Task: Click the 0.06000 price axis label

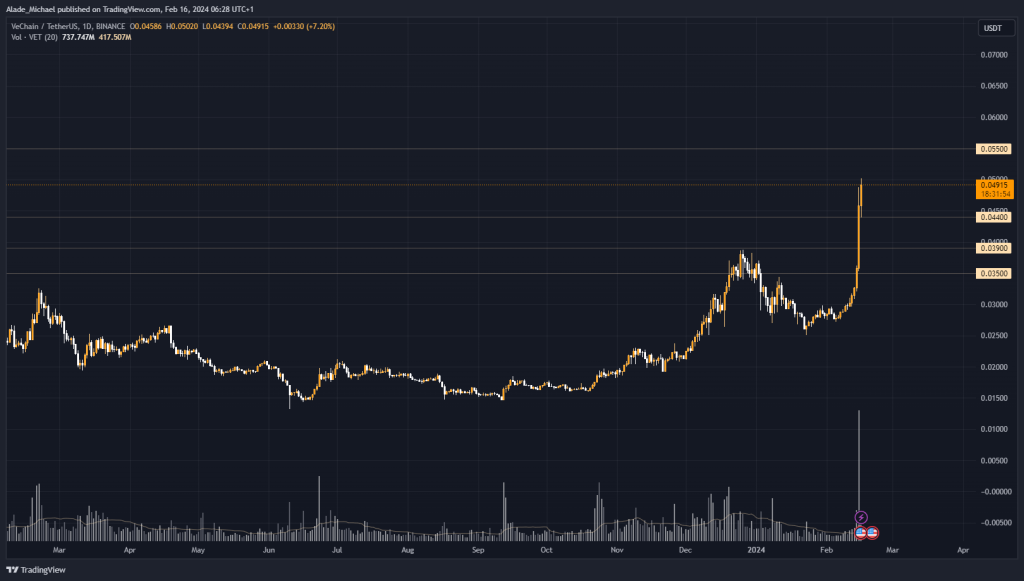Action: pos(994,118)
